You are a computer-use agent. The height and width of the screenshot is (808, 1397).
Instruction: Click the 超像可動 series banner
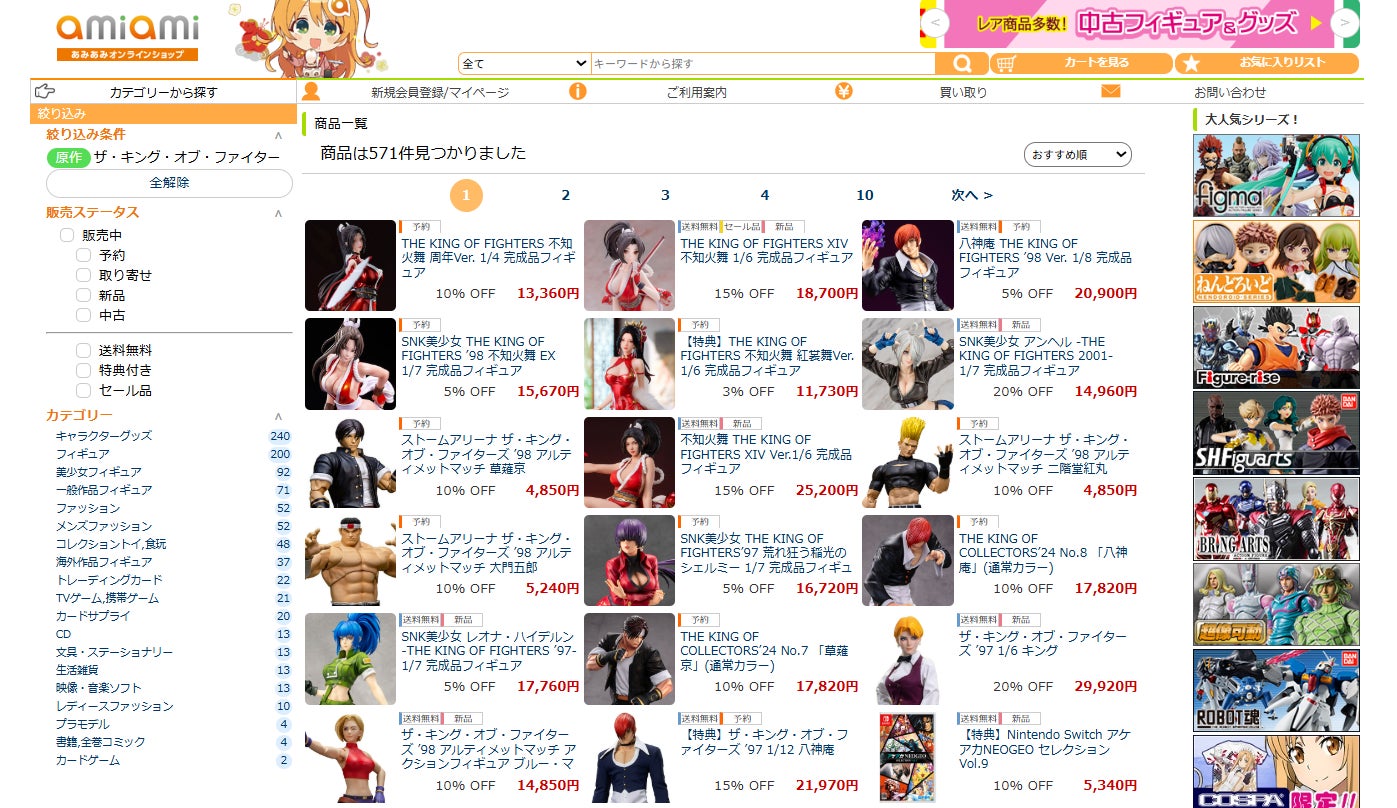(1276, 605)
